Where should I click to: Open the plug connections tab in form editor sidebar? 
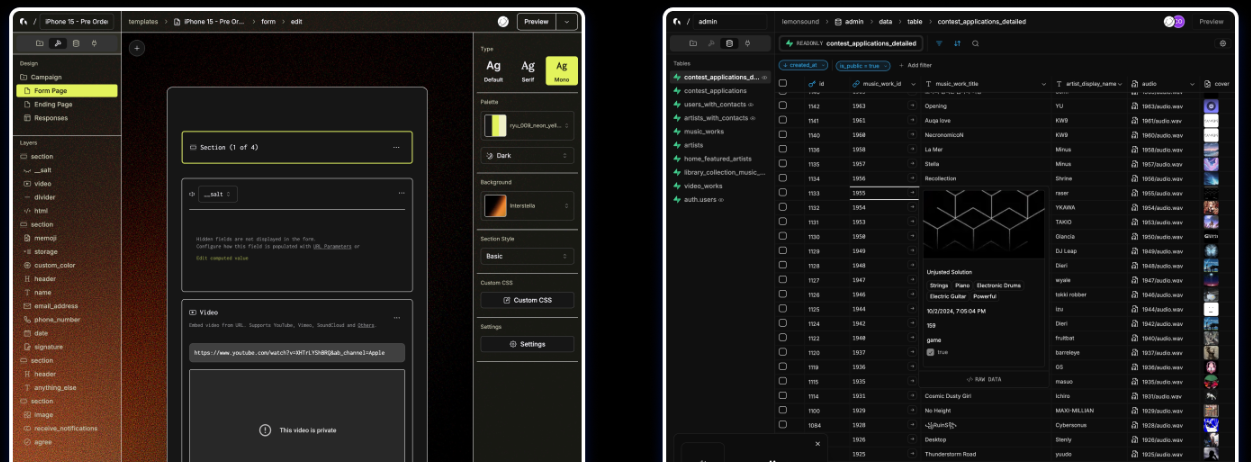(x=94, y=43)
